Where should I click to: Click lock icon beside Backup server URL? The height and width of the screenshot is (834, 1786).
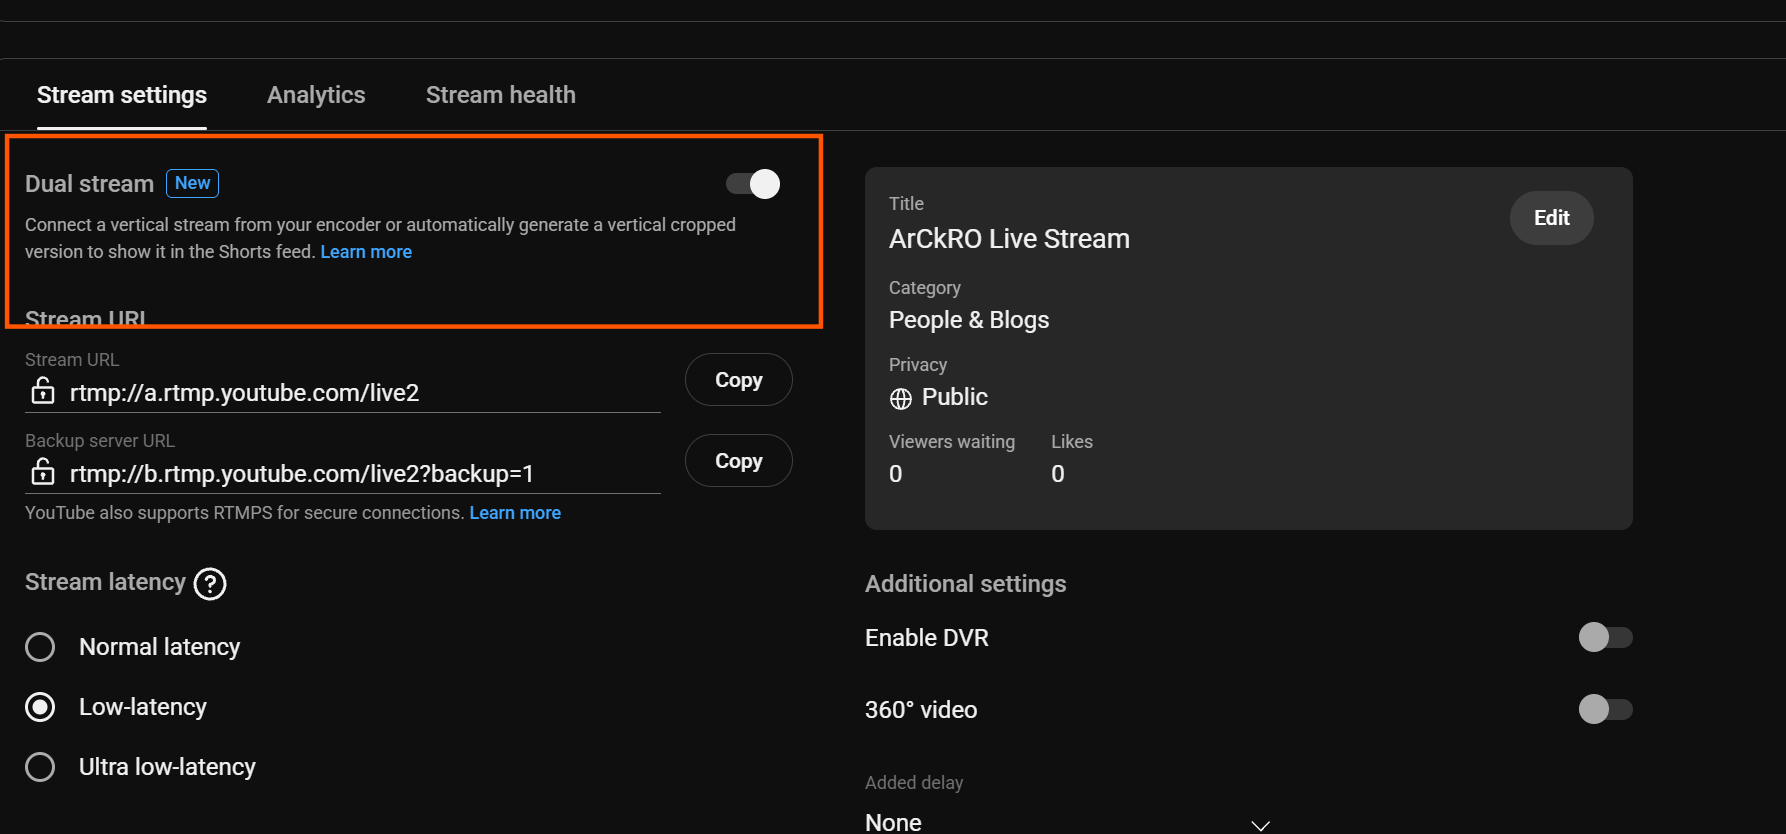click(x=43, y=471)
